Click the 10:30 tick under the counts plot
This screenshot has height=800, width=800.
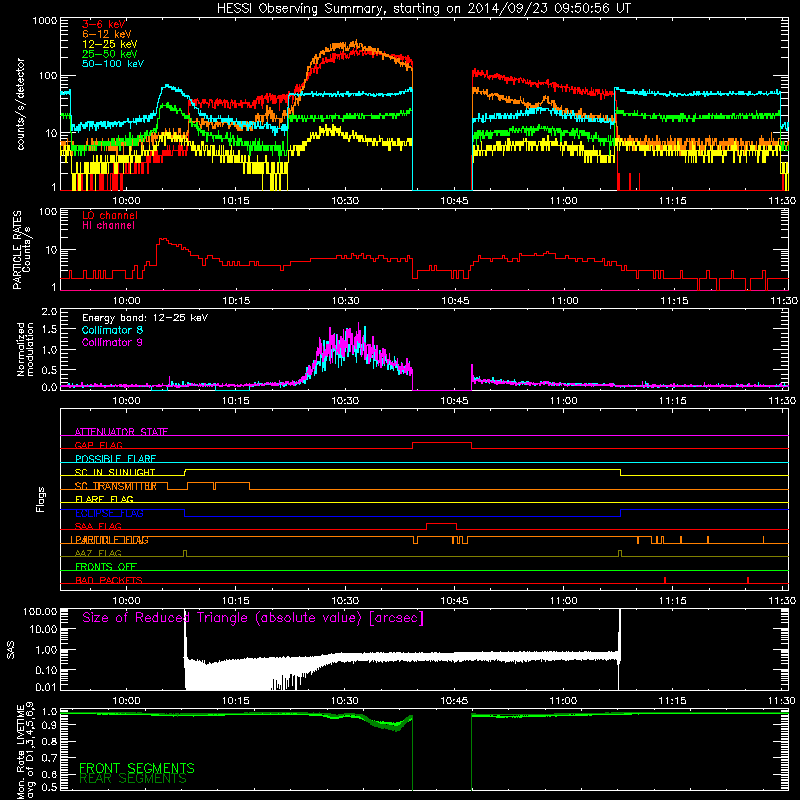click(345, 201)
